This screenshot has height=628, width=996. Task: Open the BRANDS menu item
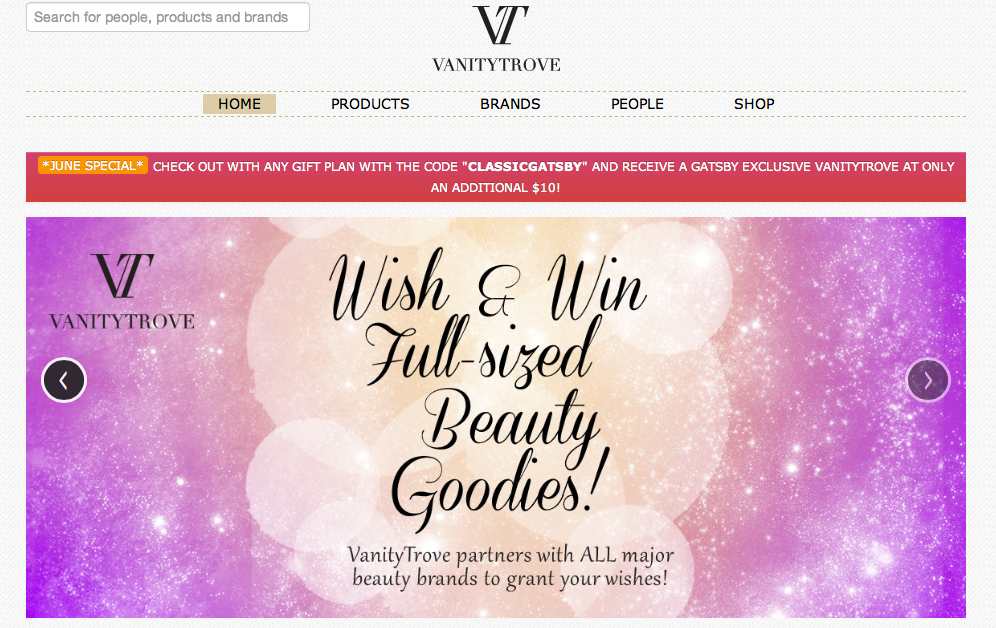click(x=510, y=104)
